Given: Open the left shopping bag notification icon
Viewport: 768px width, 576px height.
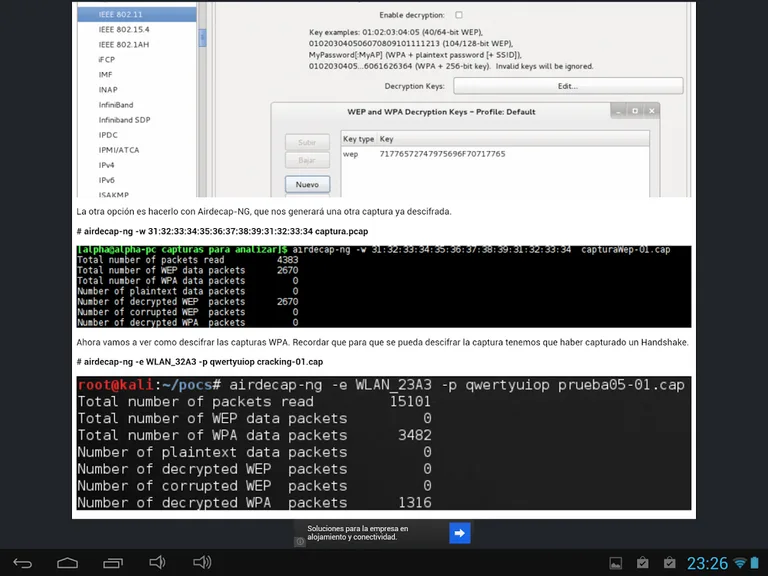Looking at the screenshot, I should coord(643,563).
